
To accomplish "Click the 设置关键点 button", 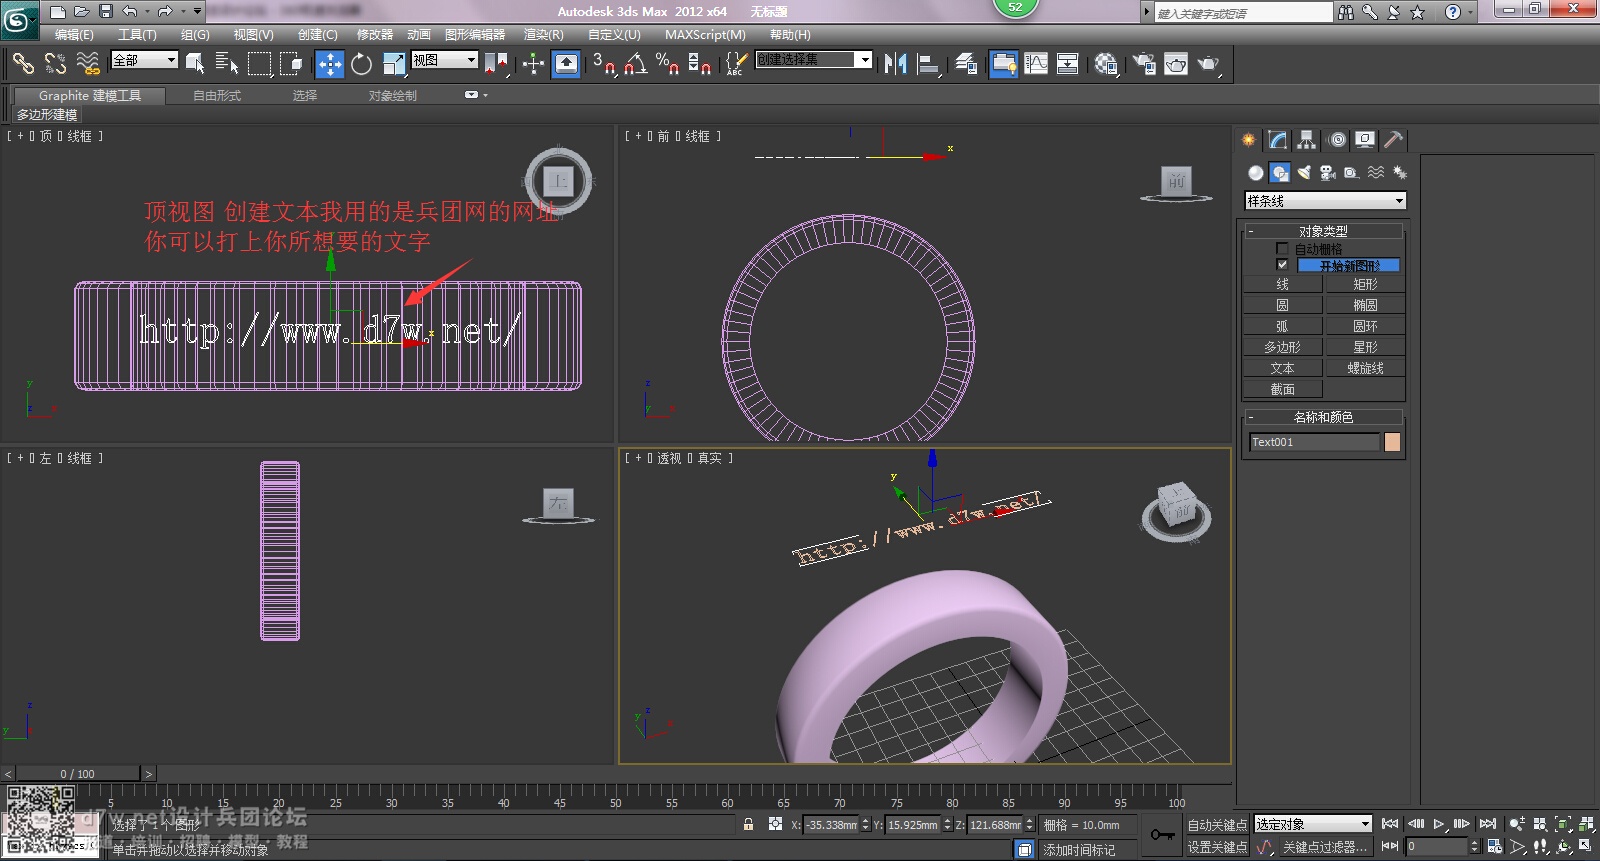I will 1217,847.
